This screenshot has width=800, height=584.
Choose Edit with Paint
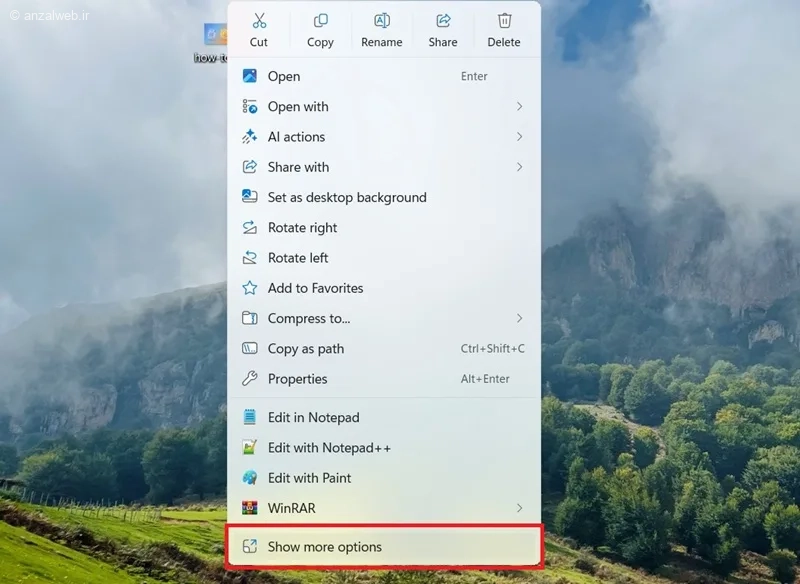pos(384,478)
